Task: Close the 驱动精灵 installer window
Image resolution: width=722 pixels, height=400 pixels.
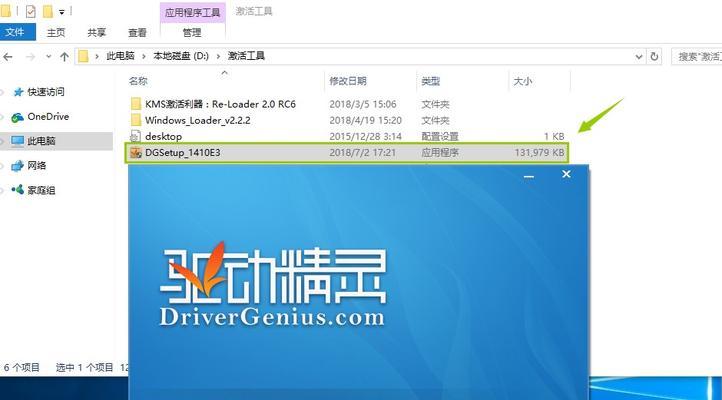Action: pos(566,174)
